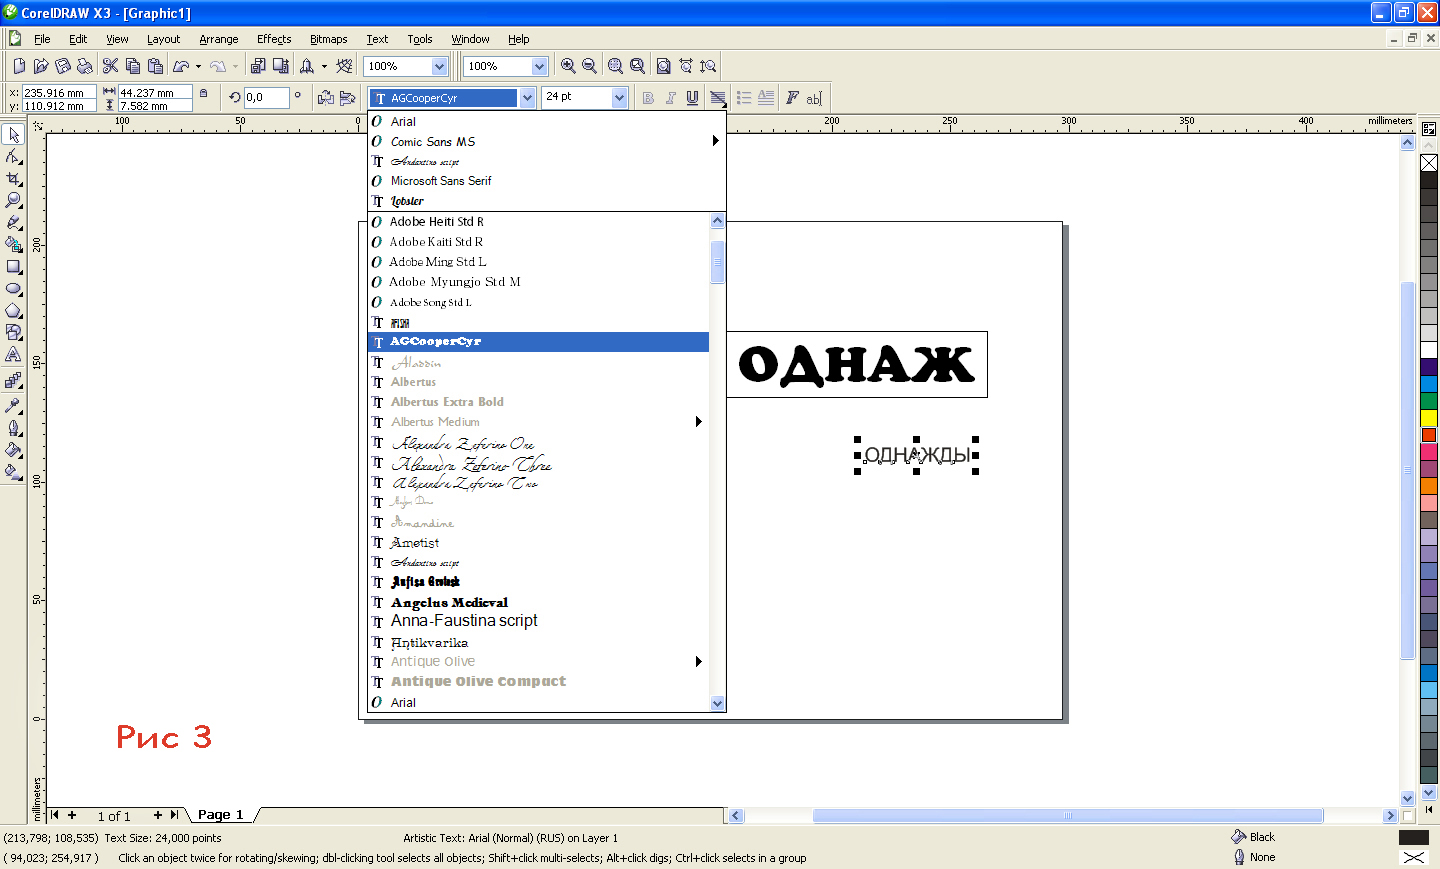The height and width of the screenshot is (869, 1440).
Task: Pick the yellow swatch in the color palette
Action: 1429,417
